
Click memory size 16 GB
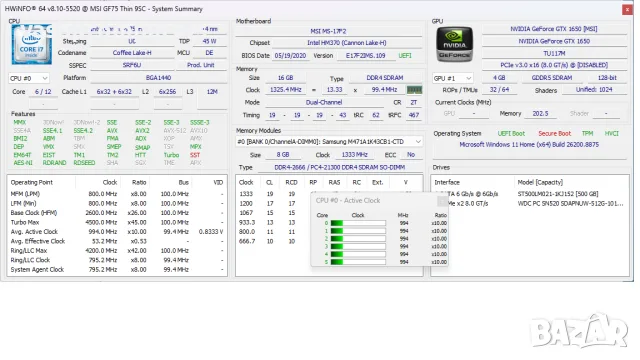[x=285, y=78]
